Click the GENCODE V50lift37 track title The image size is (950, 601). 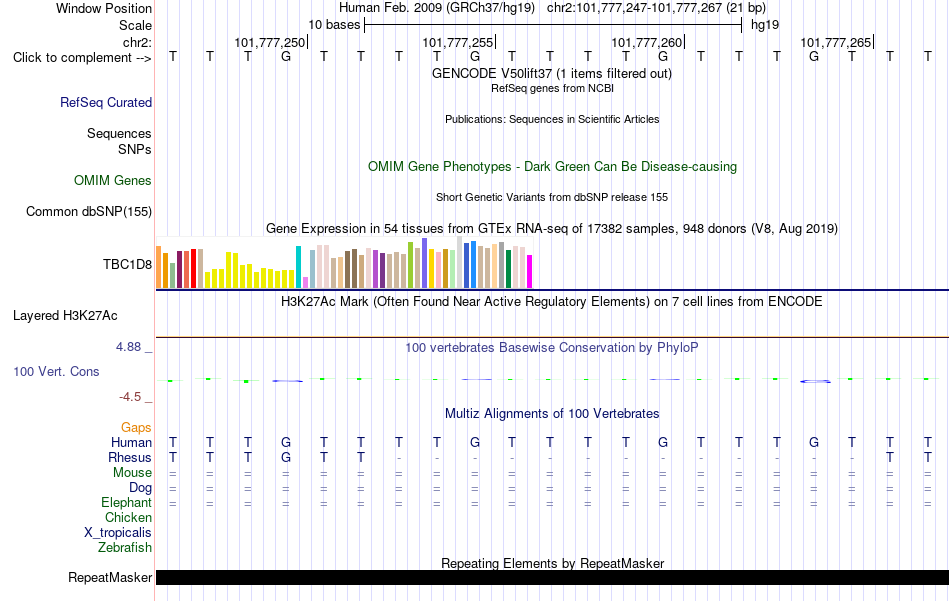(552, 73)
